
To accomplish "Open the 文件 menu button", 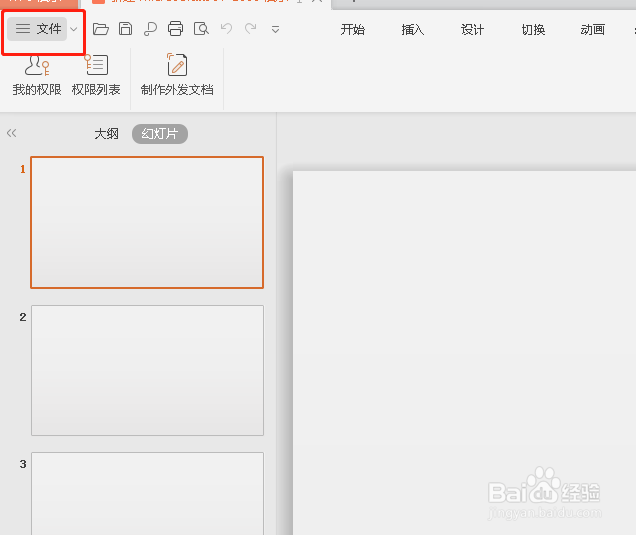I will 37,29.
